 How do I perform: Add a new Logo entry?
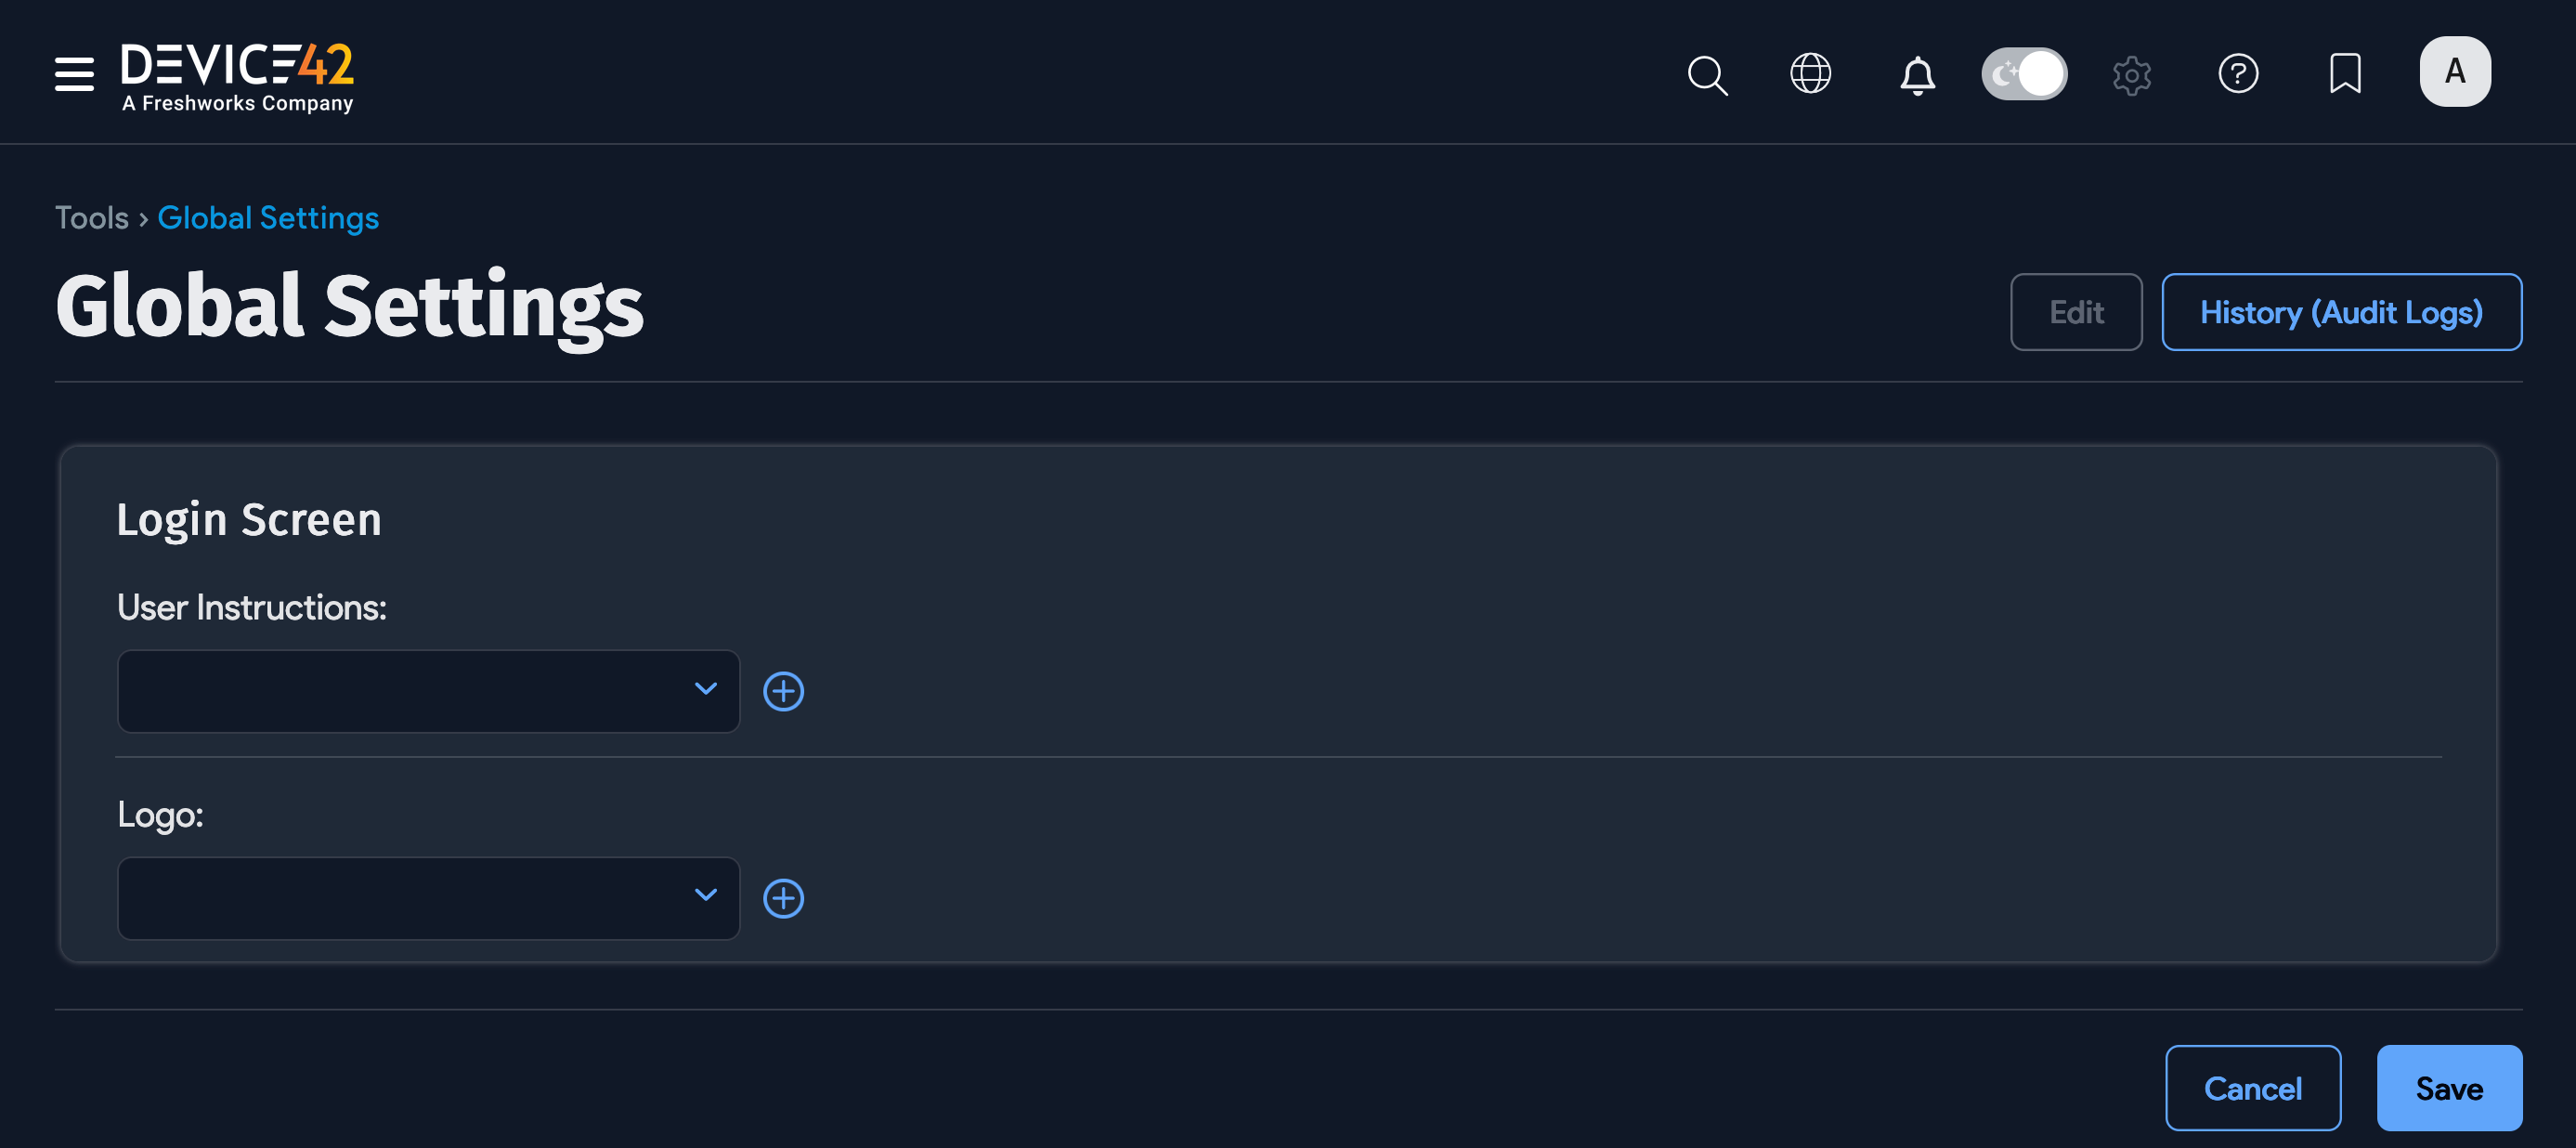(783, 898)
